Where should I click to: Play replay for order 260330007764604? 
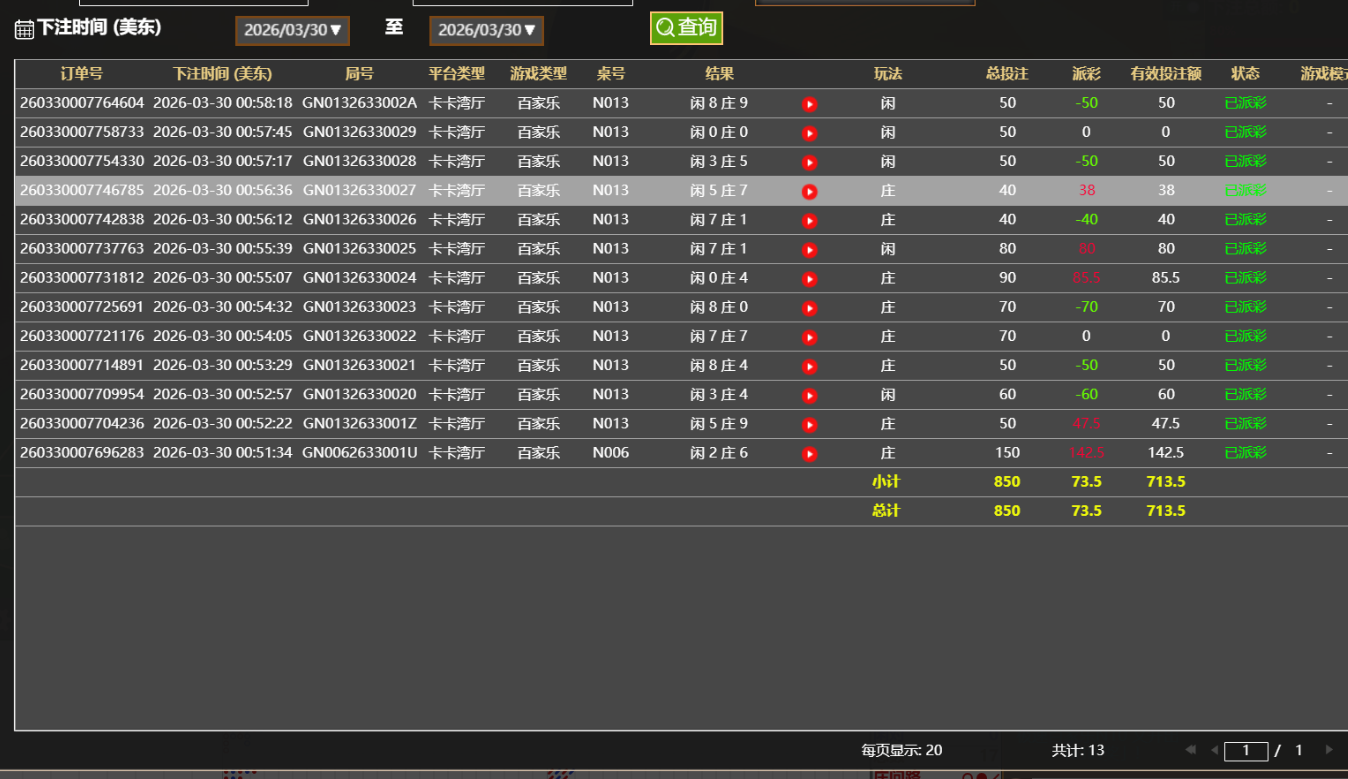point(809,104)
